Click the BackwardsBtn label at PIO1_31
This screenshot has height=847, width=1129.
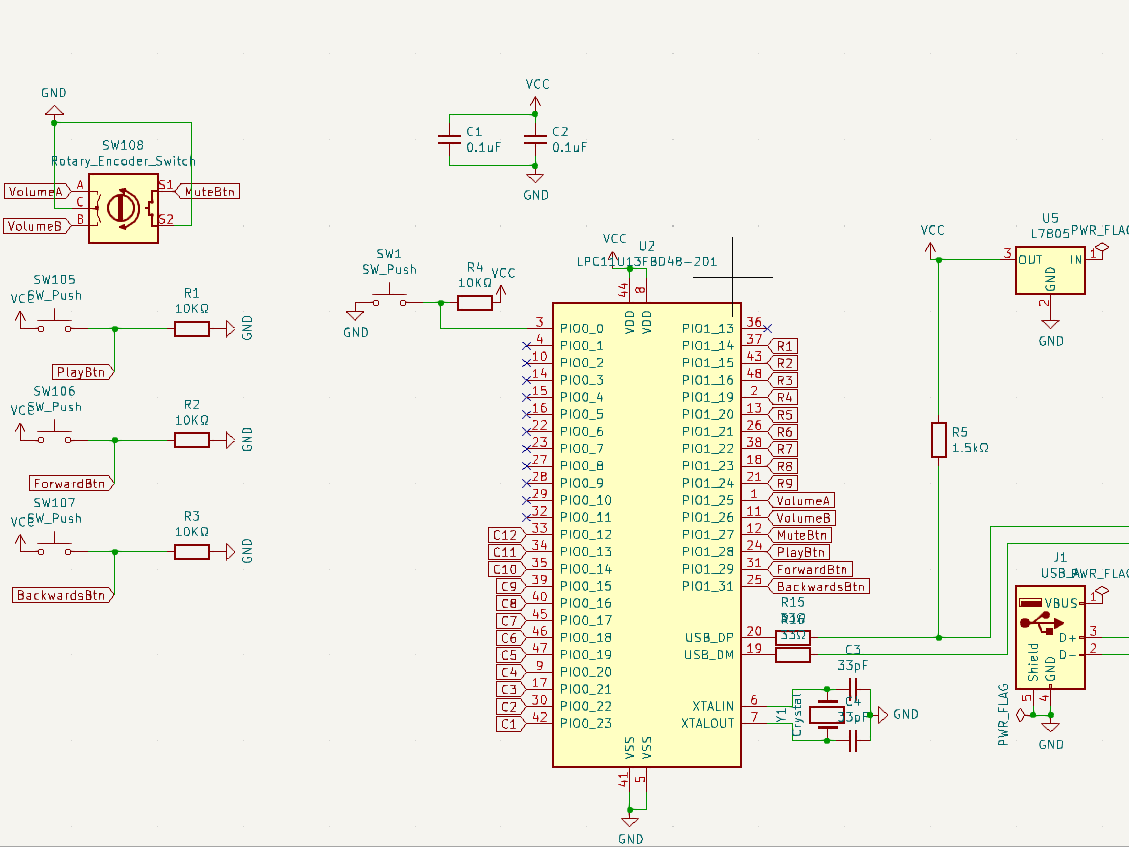point(819,586)
